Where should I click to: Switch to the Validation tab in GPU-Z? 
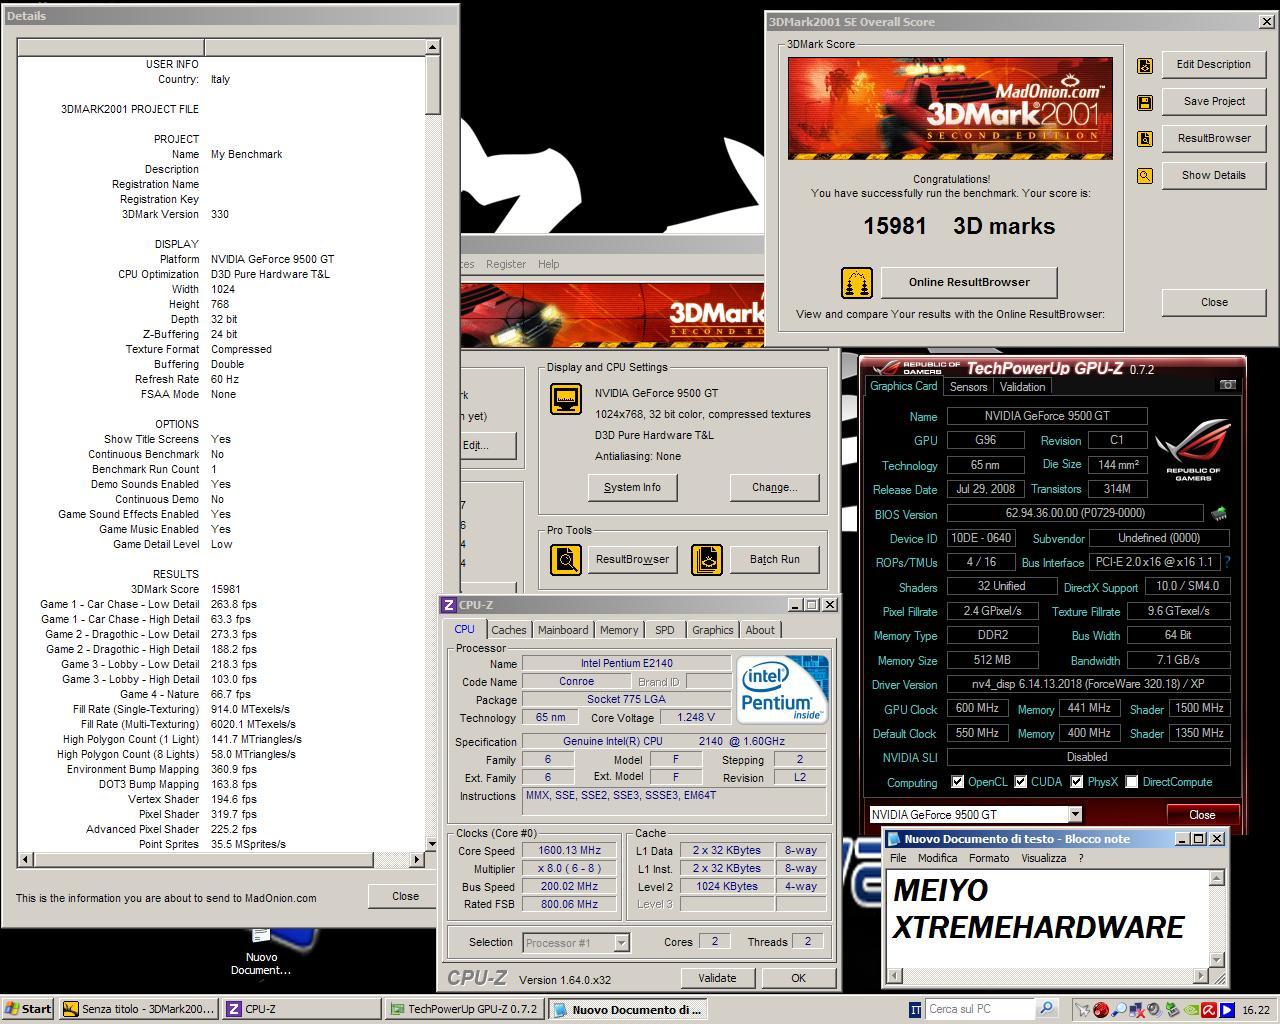pos(1022,387)
